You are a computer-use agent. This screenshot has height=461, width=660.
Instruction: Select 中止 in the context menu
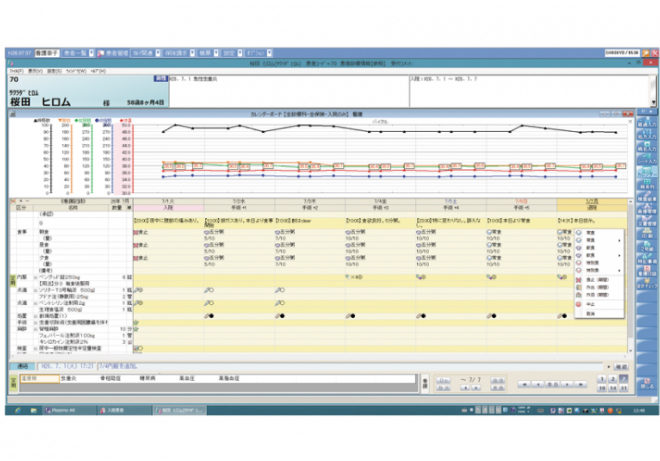[x=599, y=304]
